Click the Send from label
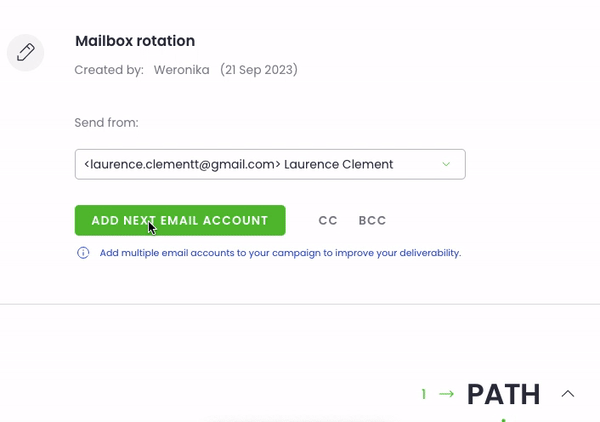600x422 pixels. pyautogui.click(x=106, y=123)
